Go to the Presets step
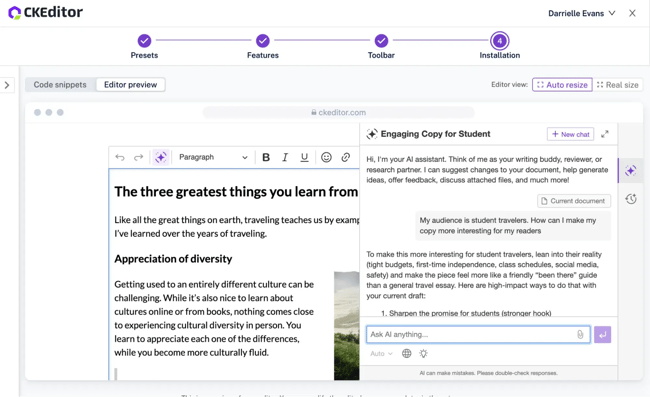The image size is (650, 397). click(144, 46)
